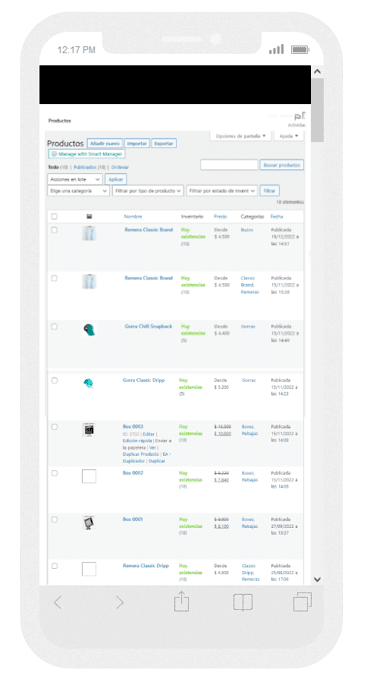
Task: Open the Acciones en lote dropdown
Action: [75, 179]
